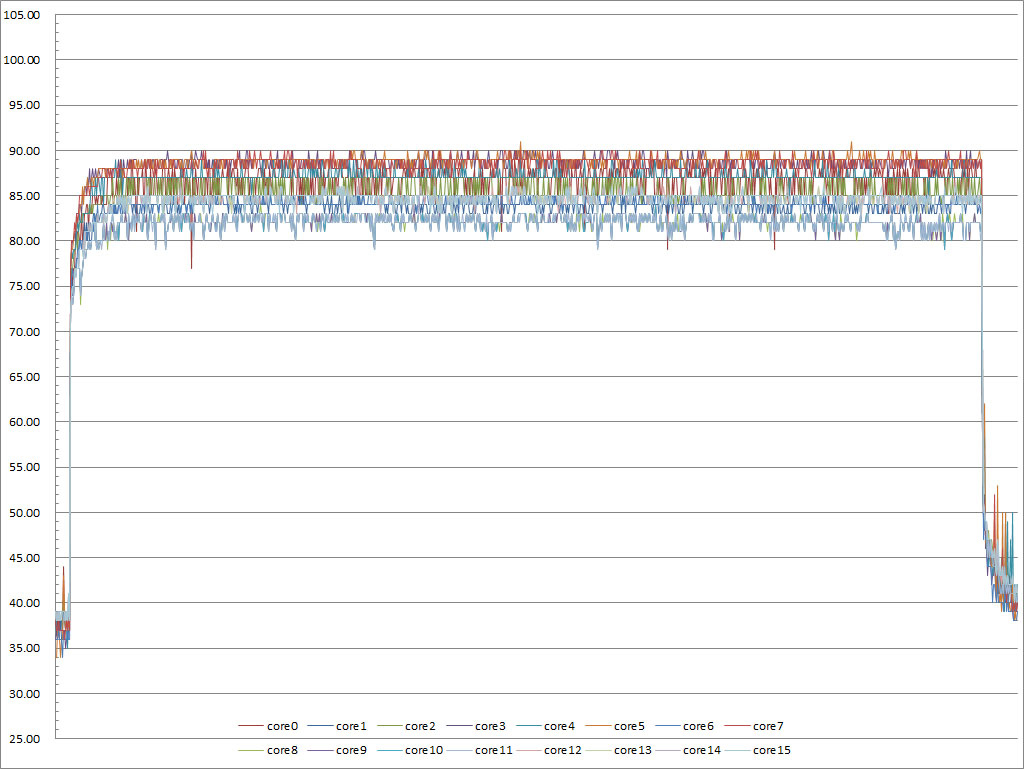
Task: Select the core4 legend entry
Action: [x=545, y=726]
